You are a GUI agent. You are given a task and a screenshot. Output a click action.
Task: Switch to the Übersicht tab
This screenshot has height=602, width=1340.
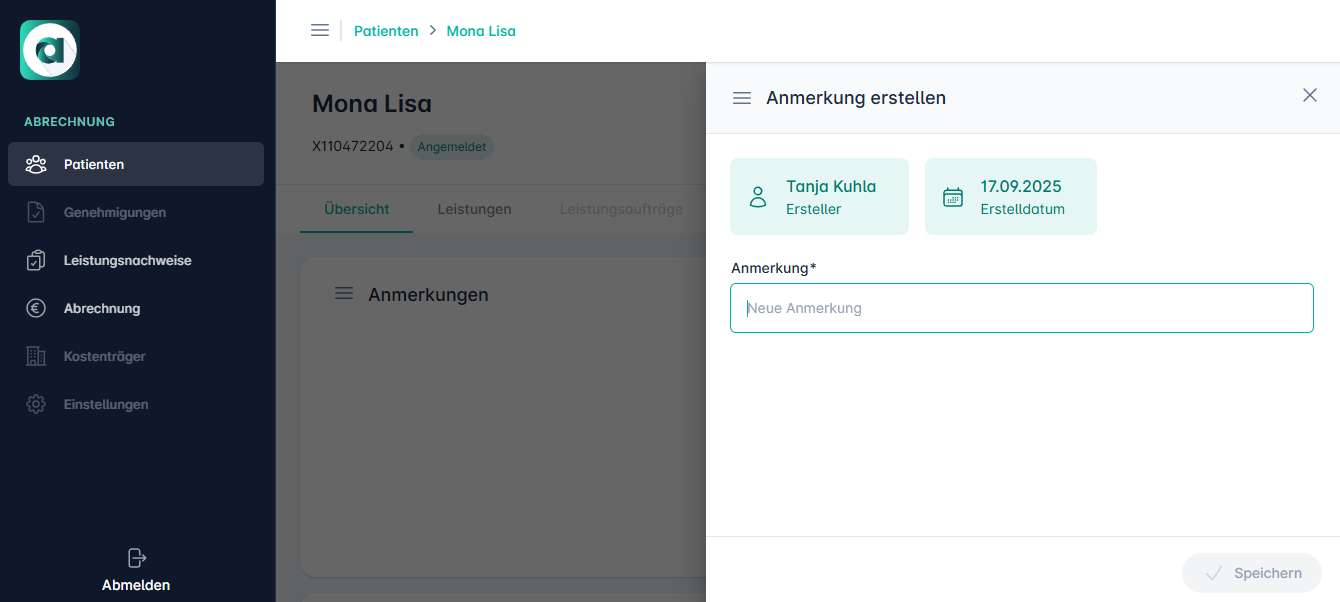[356, 209]
